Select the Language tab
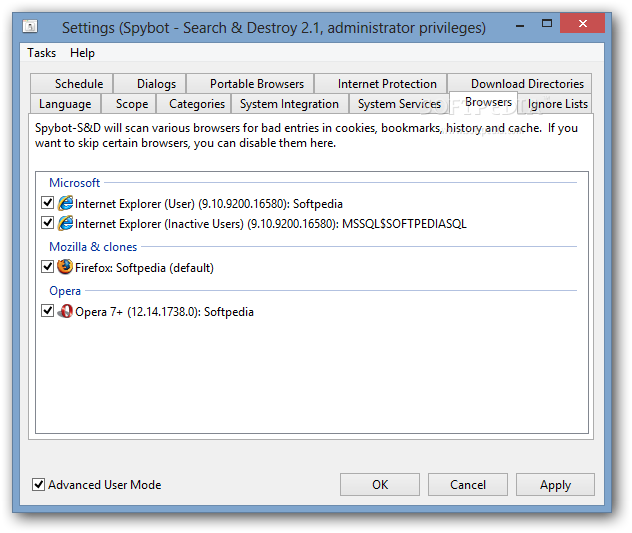Image resolution: width=632 pixels, height=533 pixels. 66,104
